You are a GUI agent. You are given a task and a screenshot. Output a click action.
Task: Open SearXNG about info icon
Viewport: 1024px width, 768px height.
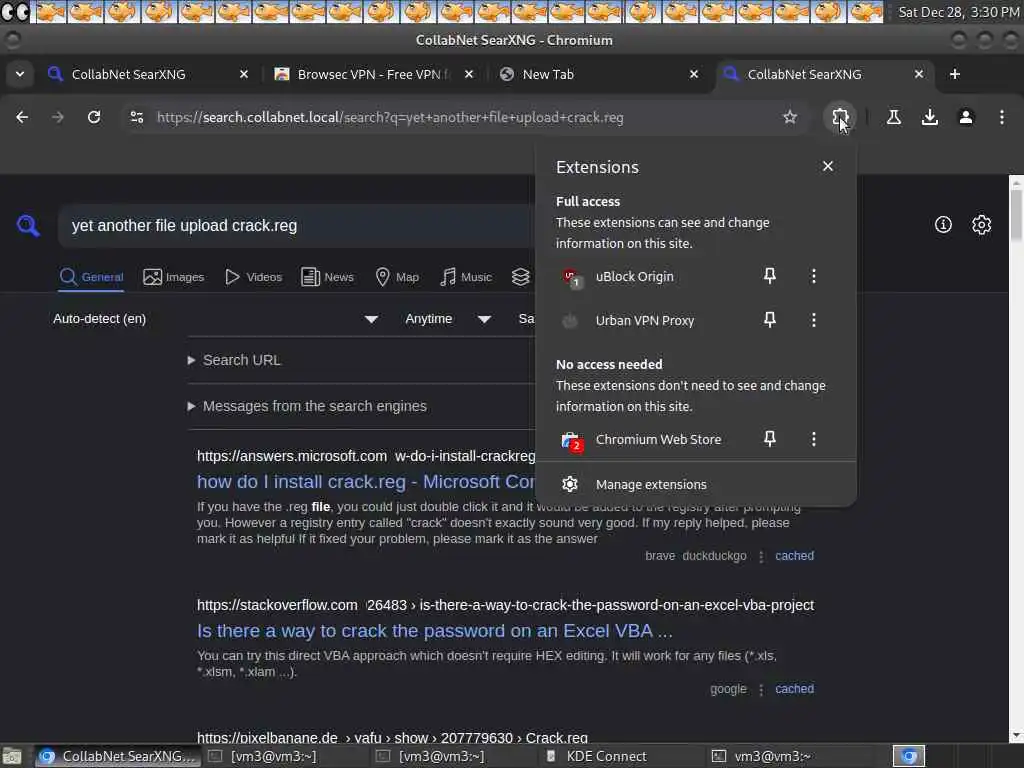coord(943,225)
